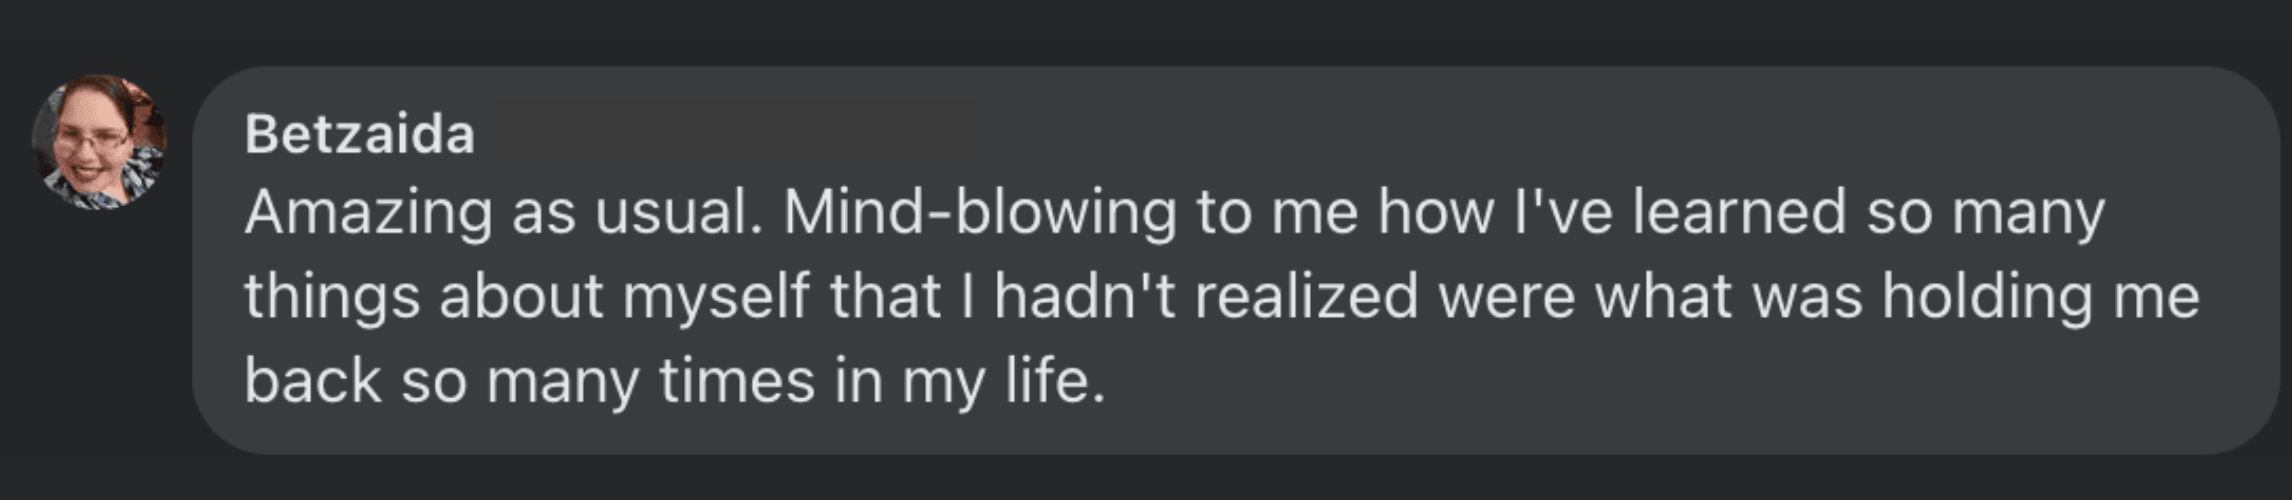Viewport: 2292px width, 500px height.
Task: Click the word "usual." in first line
Action: tap(679, 212)
